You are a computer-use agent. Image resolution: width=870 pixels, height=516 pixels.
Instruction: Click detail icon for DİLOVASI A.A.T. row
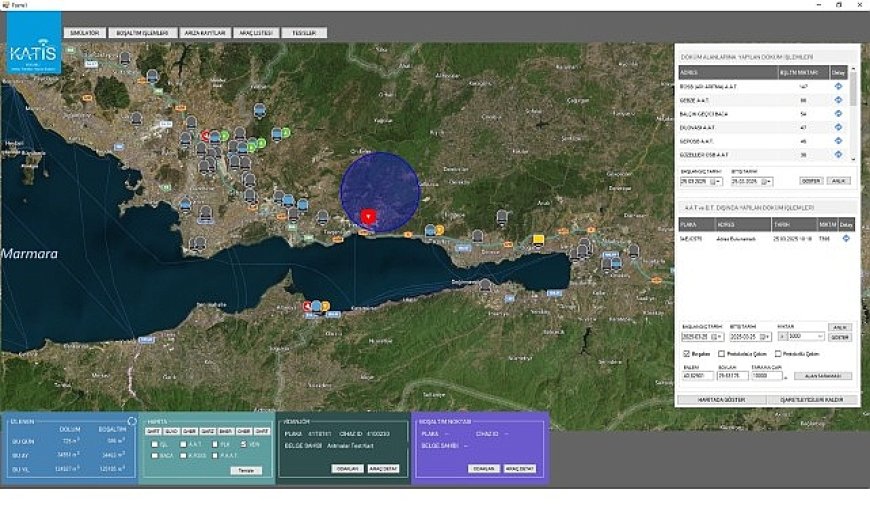[838, 127]
